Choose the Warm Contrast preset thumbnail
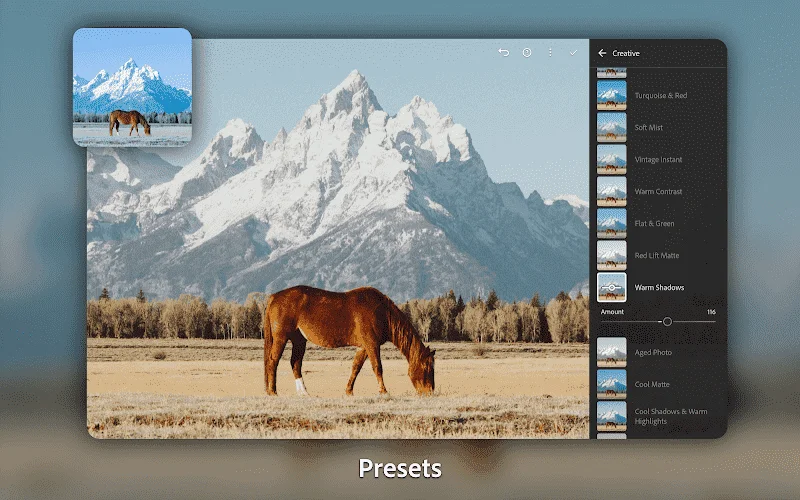Screen dimensions: 800x500 click(612, 191)
